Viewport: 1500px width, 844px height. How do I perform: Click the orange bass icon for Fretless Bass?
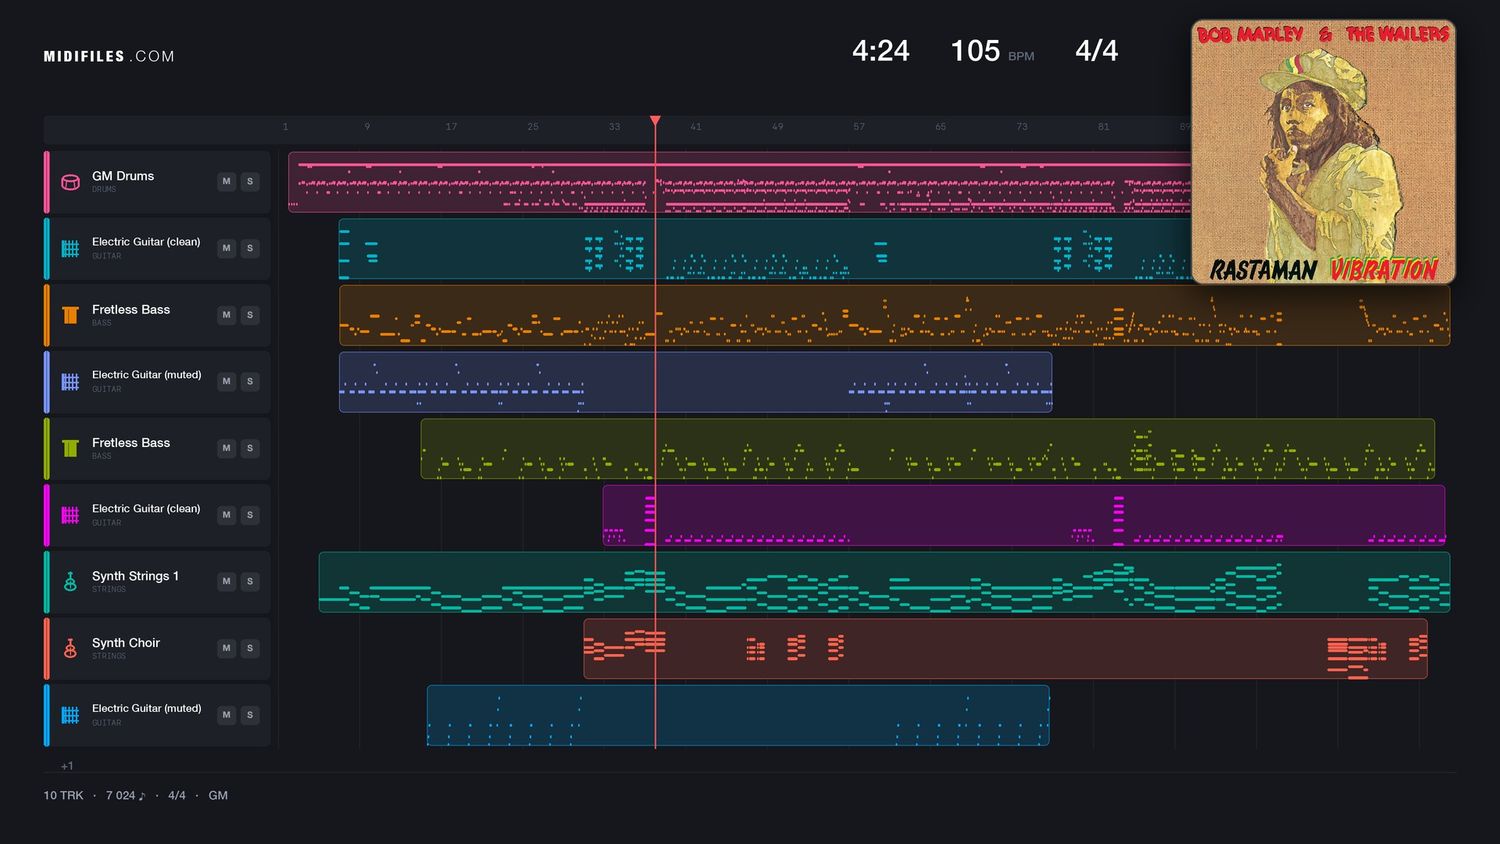70,315
